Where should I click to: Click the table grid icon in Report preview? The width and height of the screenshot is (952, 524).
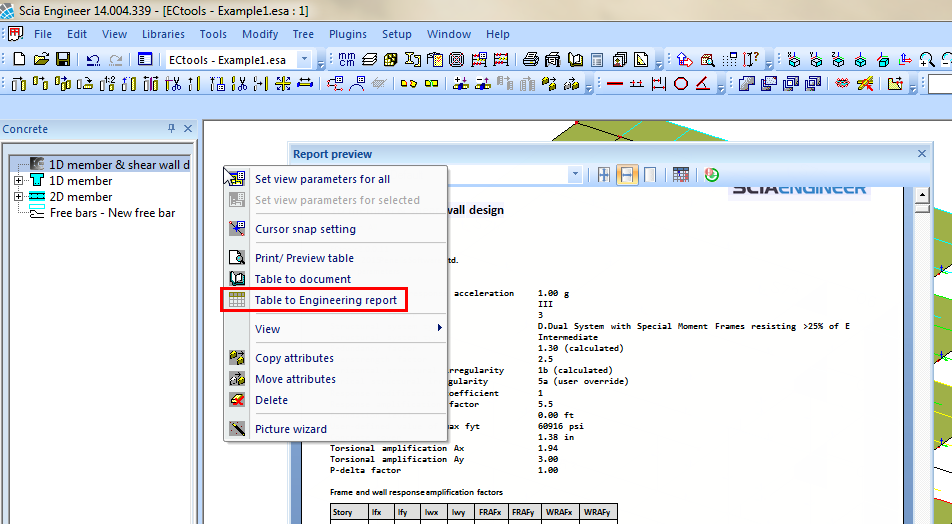[x=681, y=175]
